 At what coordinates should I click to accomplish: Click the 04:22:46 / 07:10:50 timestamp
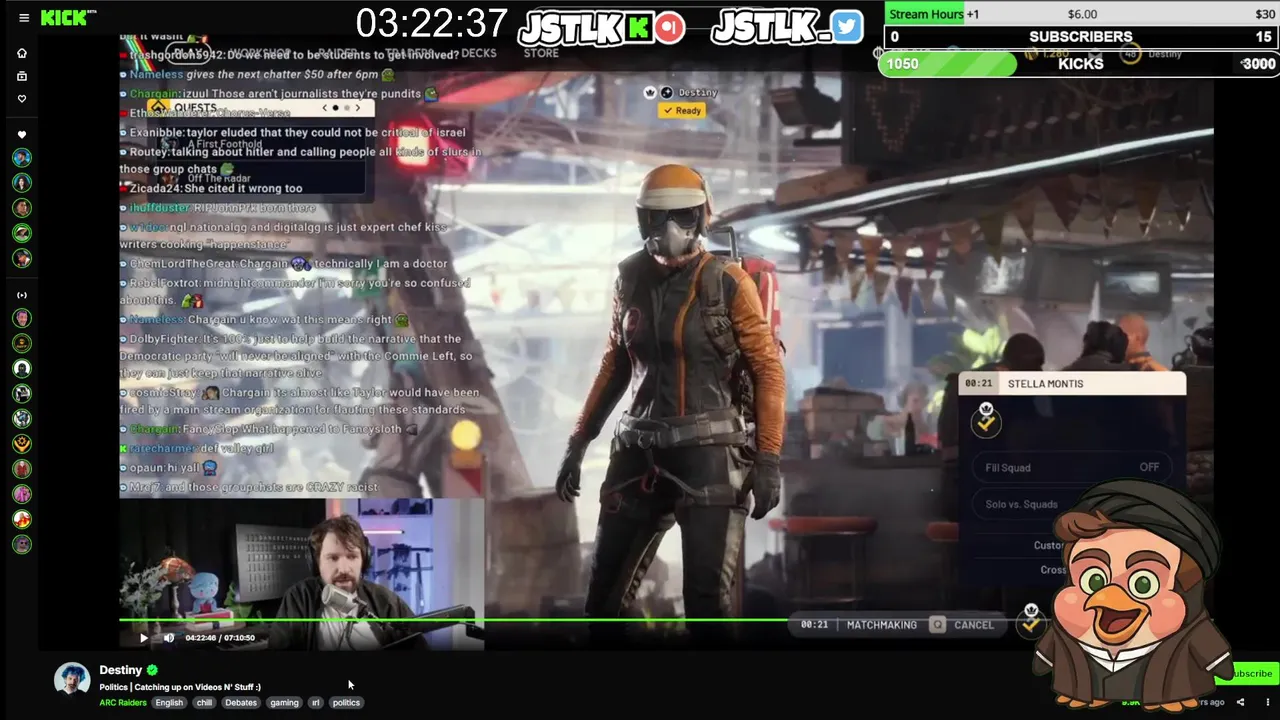pyautogui.click(x=220, y=637)
